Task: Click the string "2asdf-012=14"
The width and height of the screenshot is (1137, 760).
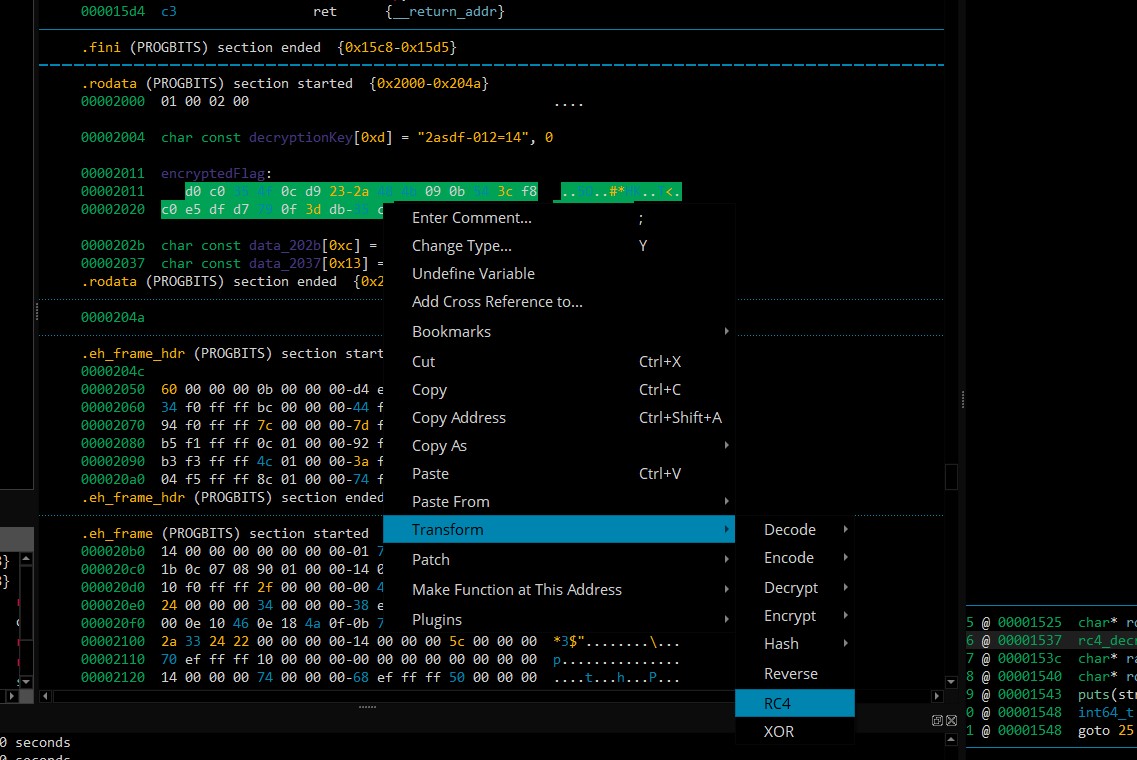Action: [474, 137]
